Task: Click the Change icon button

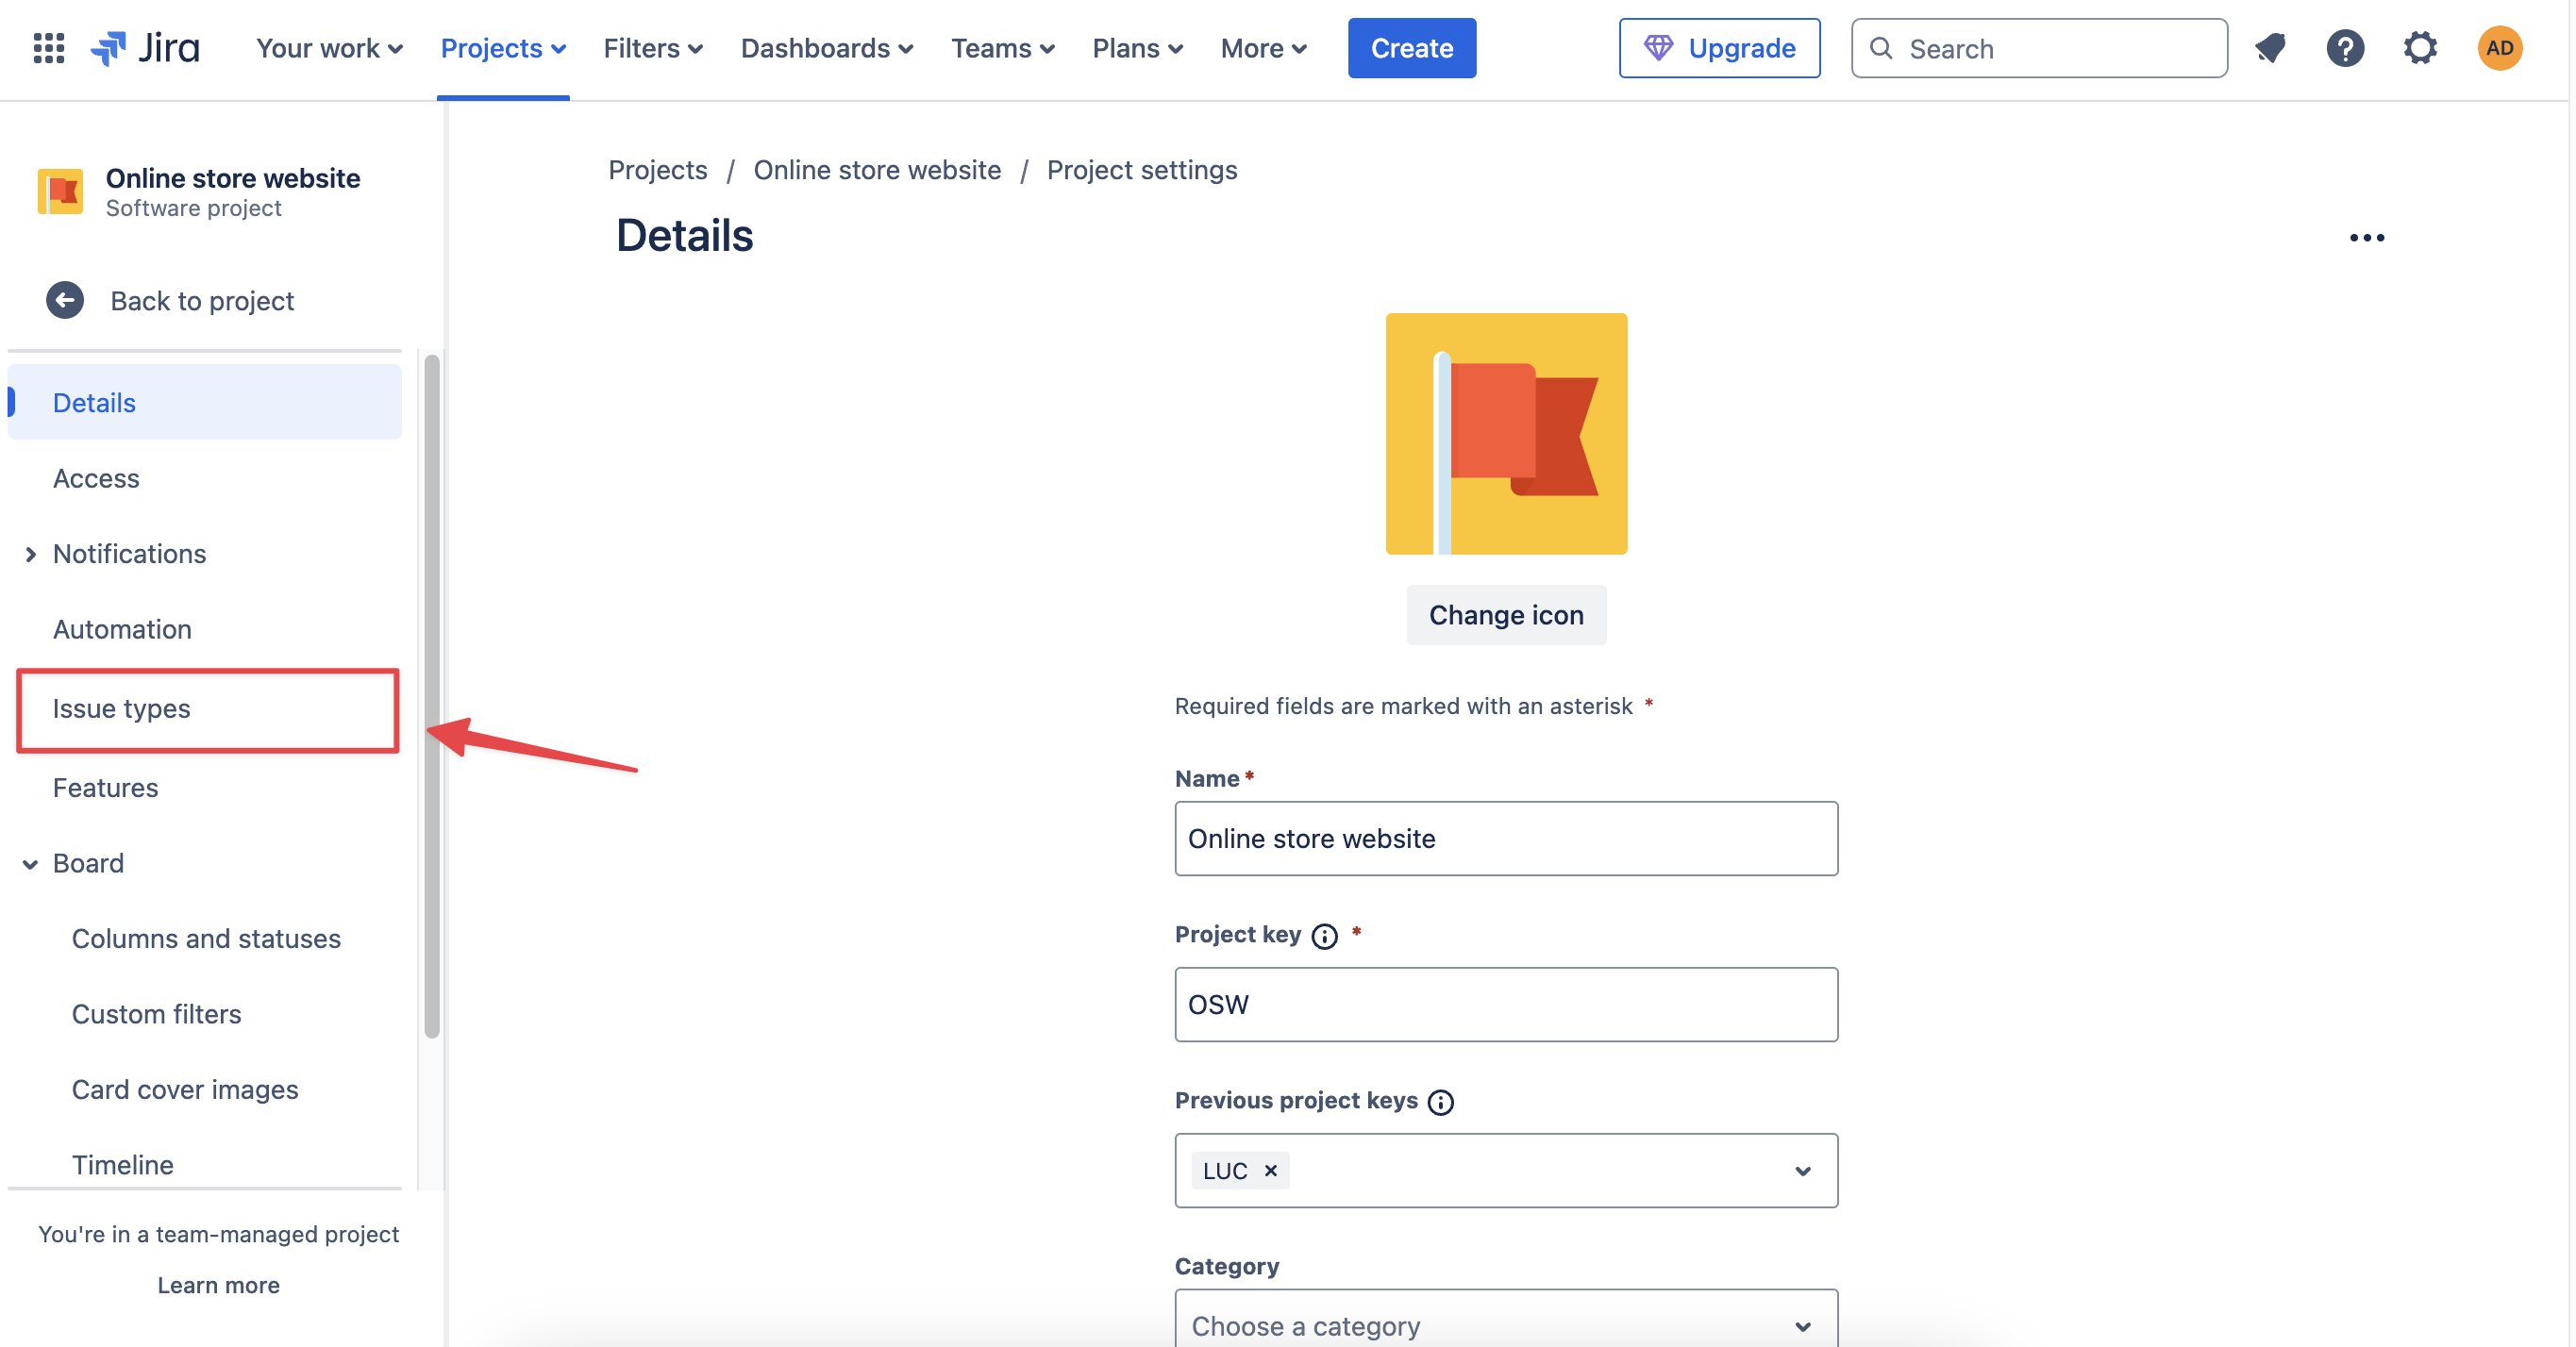Action: [1505, 615]
